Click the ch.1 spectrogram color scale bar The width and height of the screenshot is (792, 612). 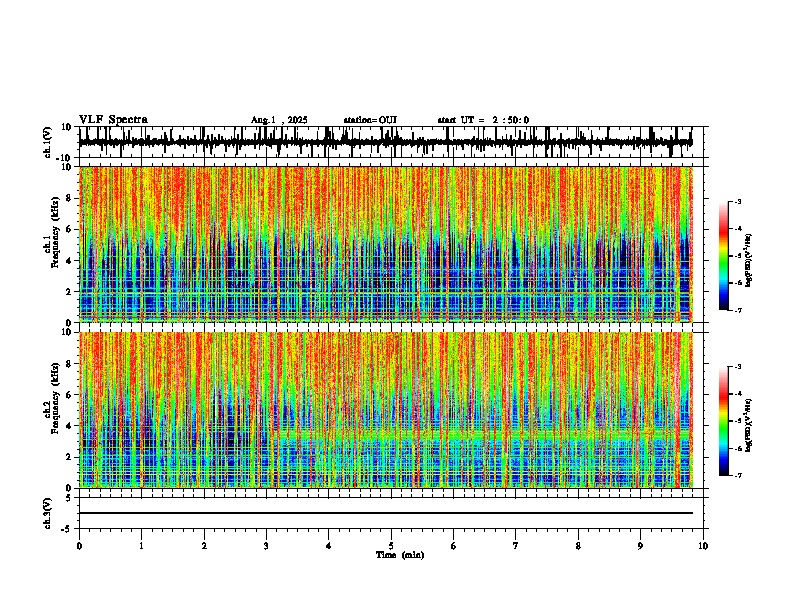[724, 256]
